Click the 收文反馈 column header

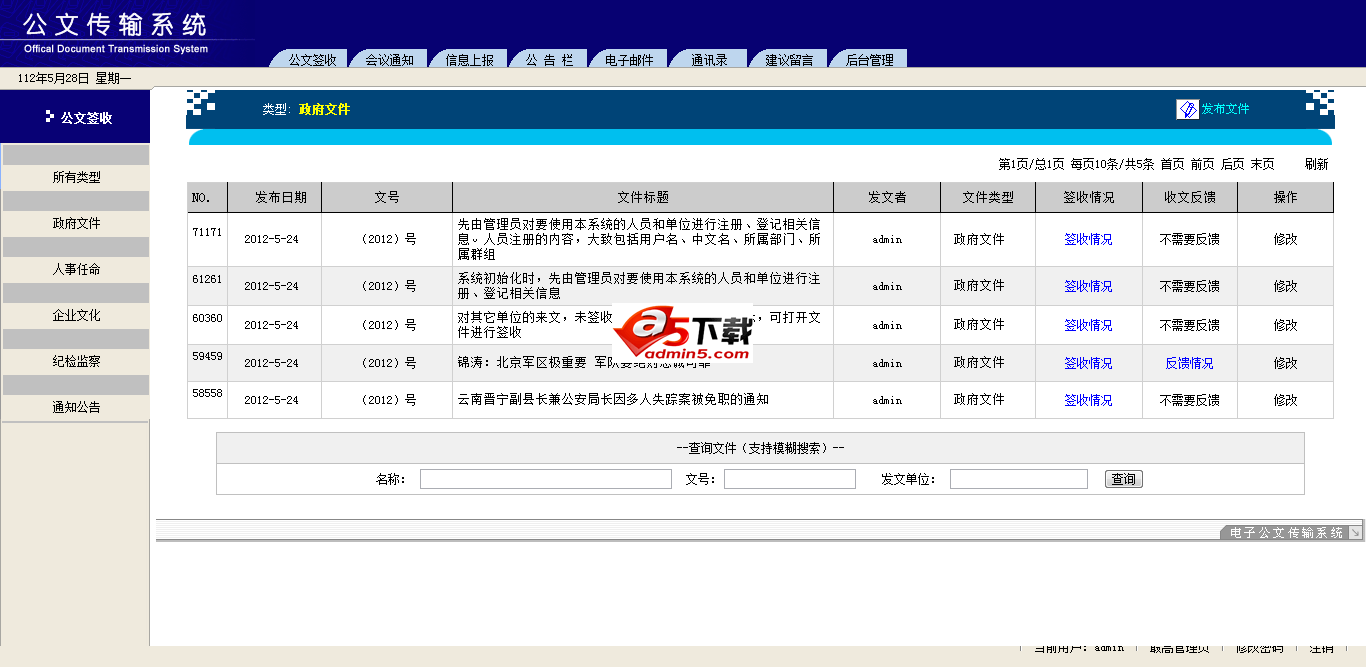[1189, 197]
